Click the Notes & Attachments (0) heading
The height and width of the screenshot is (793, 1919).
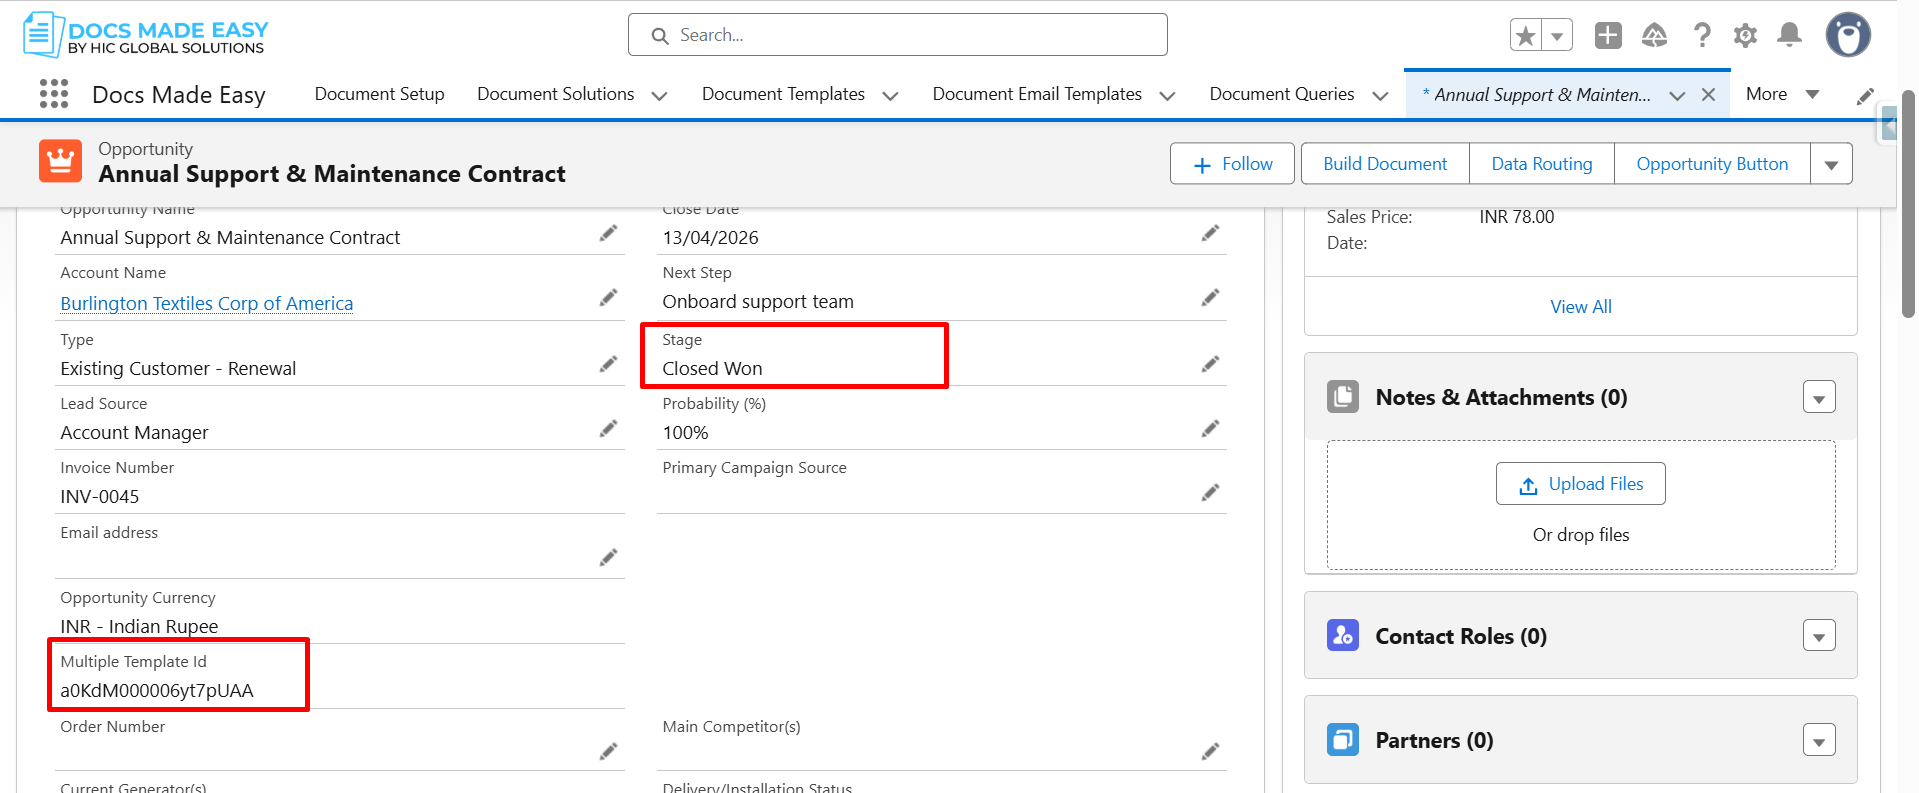coord(1501,398)
